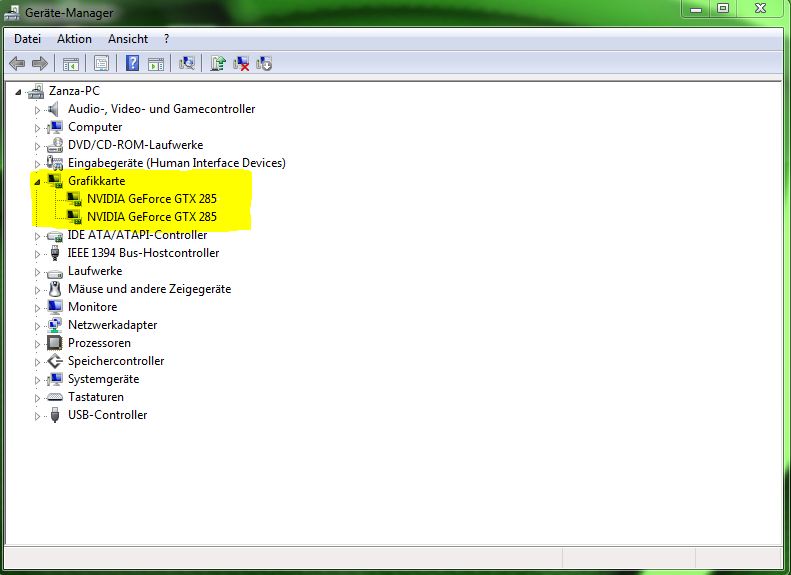
Task: Click the Back arrow toolbar button
Action: (x=17, y=64)
